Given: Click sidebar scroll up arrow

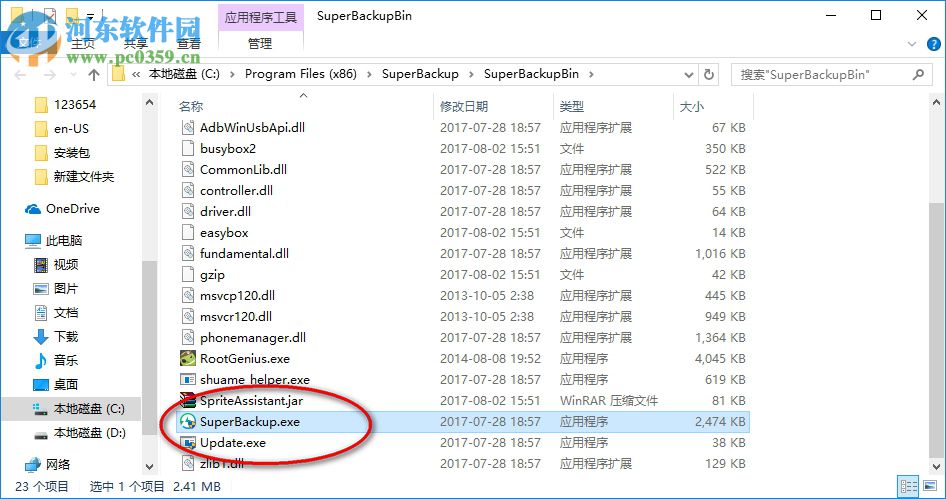Looking at the screenshot, I should 150,103.
